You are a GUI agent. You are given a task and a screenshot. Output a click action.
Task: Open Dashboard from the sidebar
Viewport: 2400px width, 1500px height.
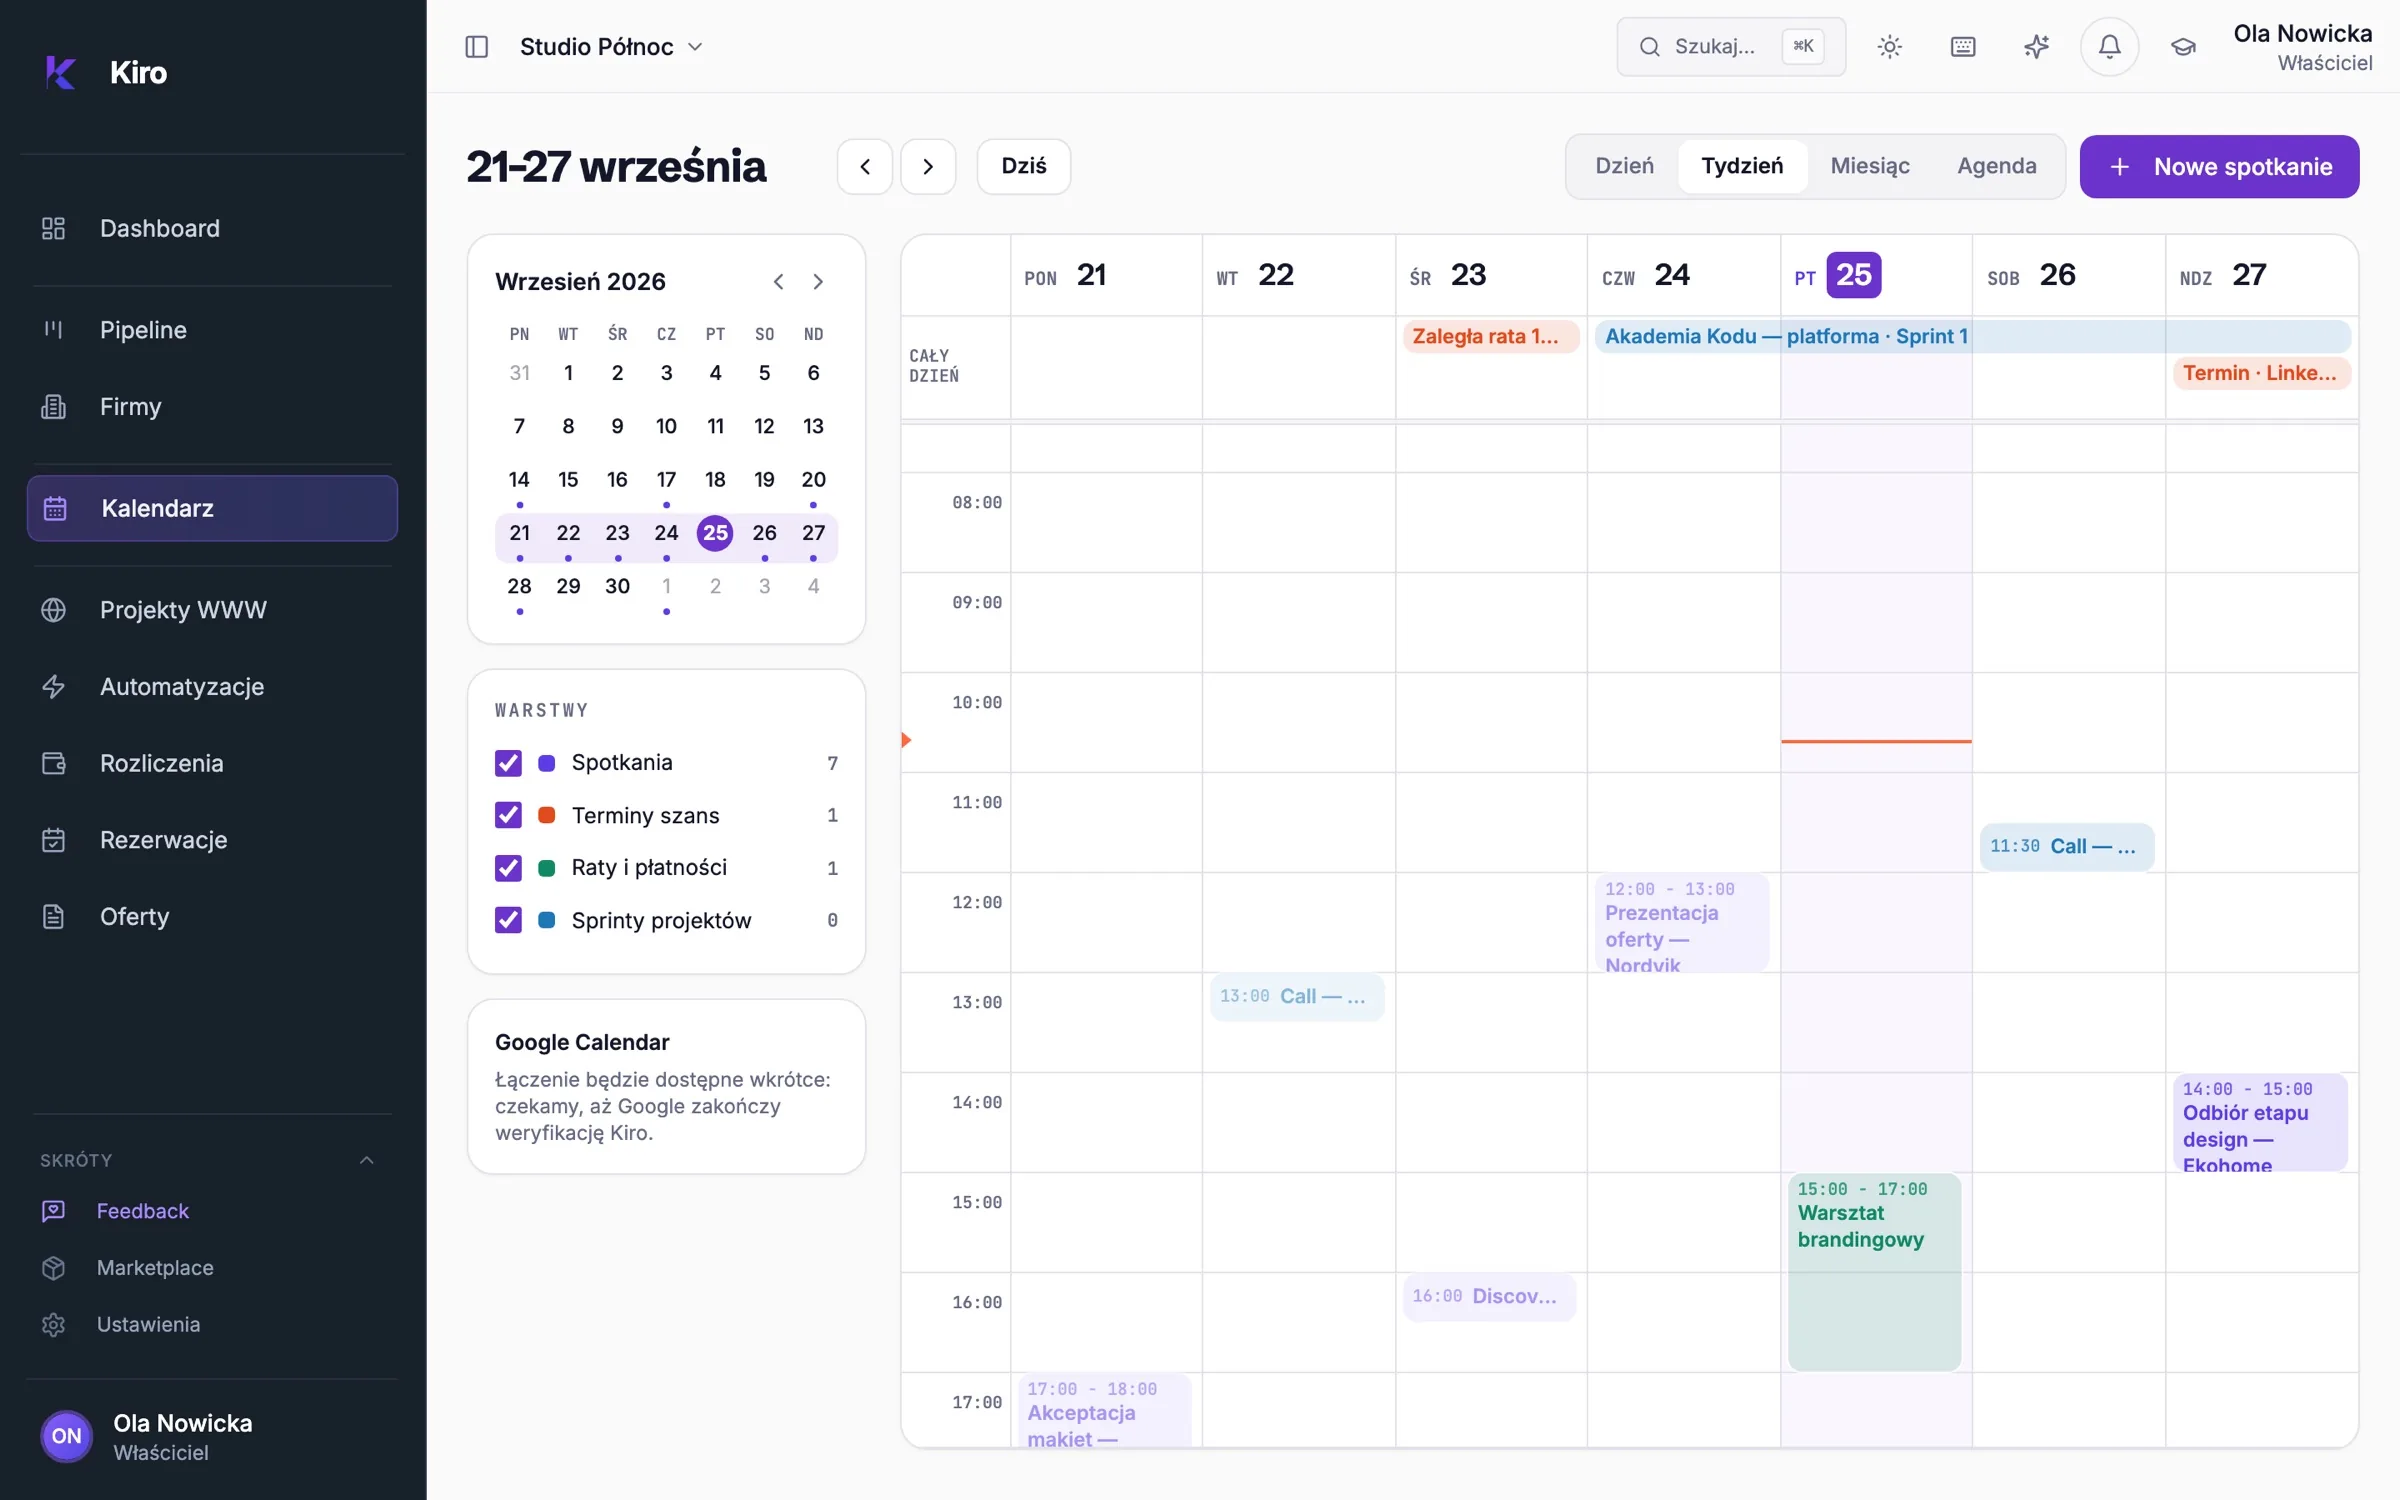212,228
